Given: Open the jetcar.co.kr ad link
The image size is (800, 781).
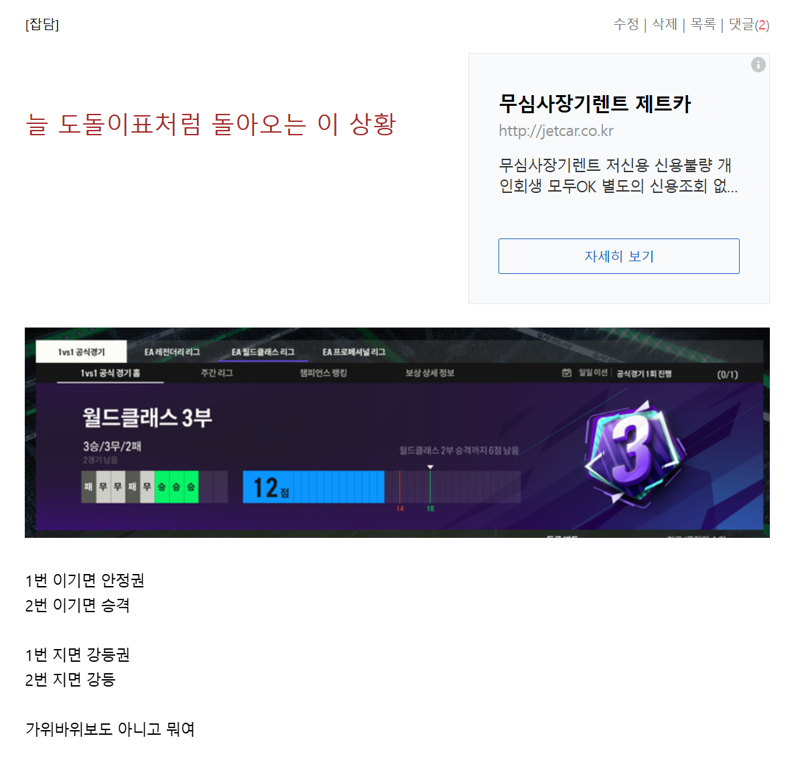Looking at the screenshot, I should [556, 131].
